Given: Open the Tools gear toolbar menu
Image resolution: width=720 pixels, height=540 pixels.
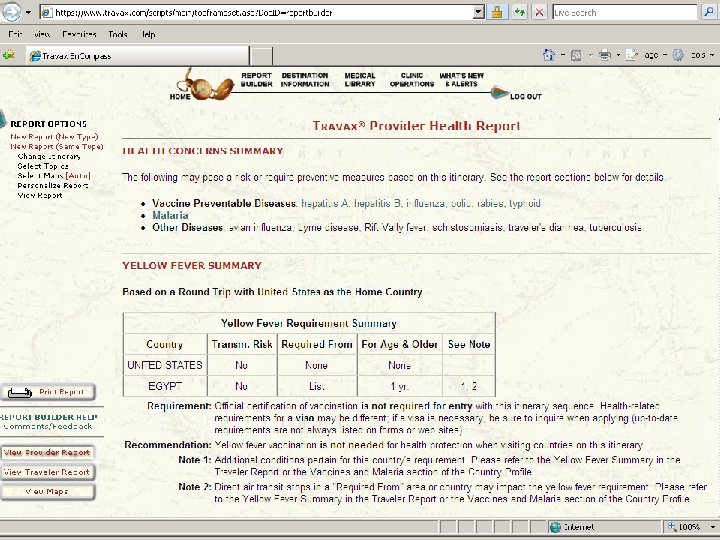Looking at the screenshot, I should [x=693, y=55].
